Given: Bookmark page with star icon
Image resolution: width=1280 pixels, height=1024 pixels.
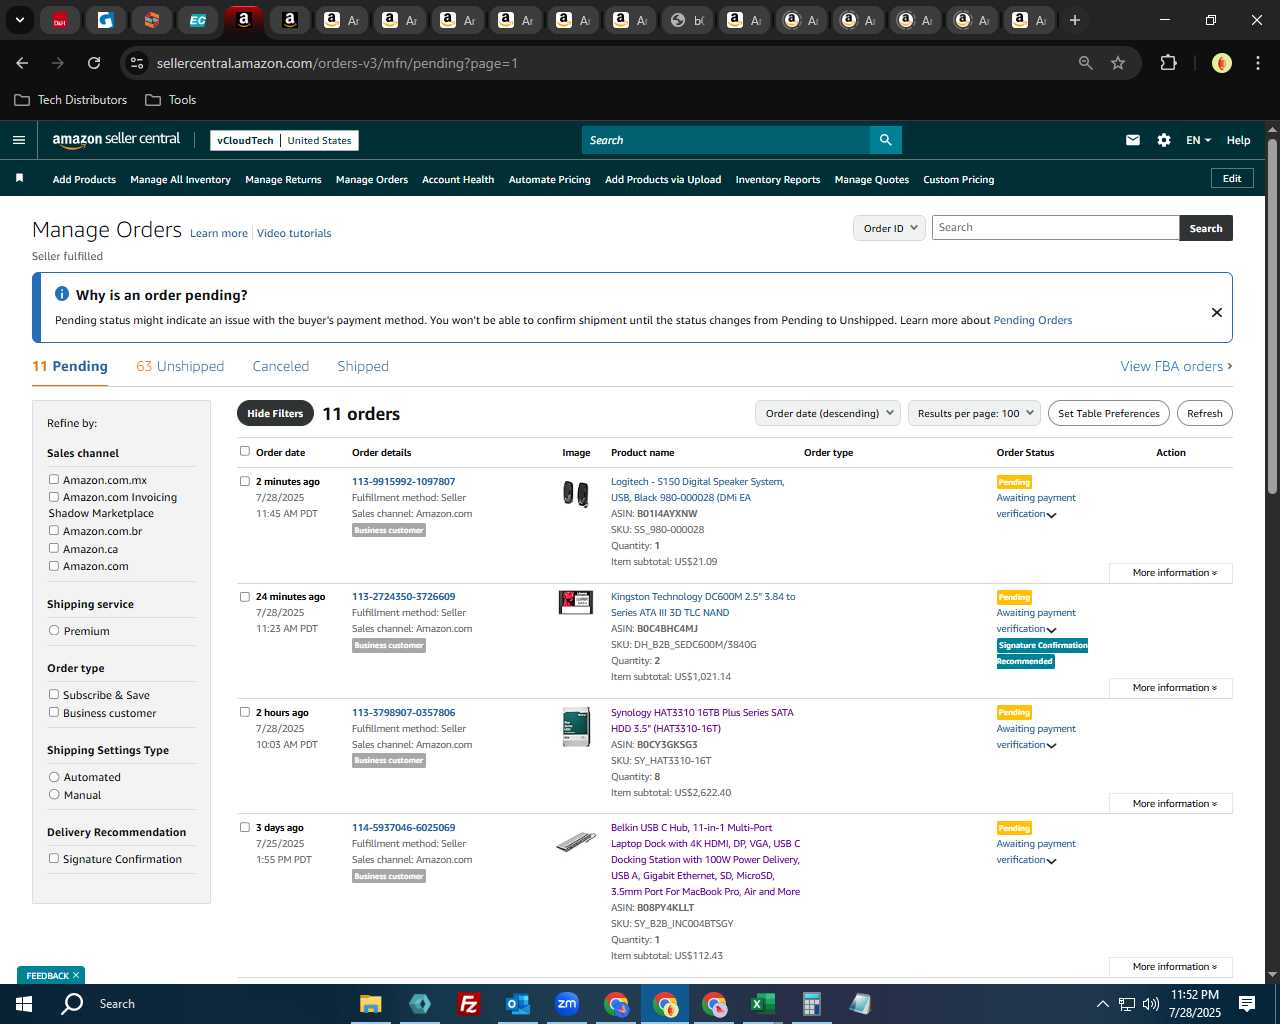Looking at the screenshot, I should point(1118,63).
